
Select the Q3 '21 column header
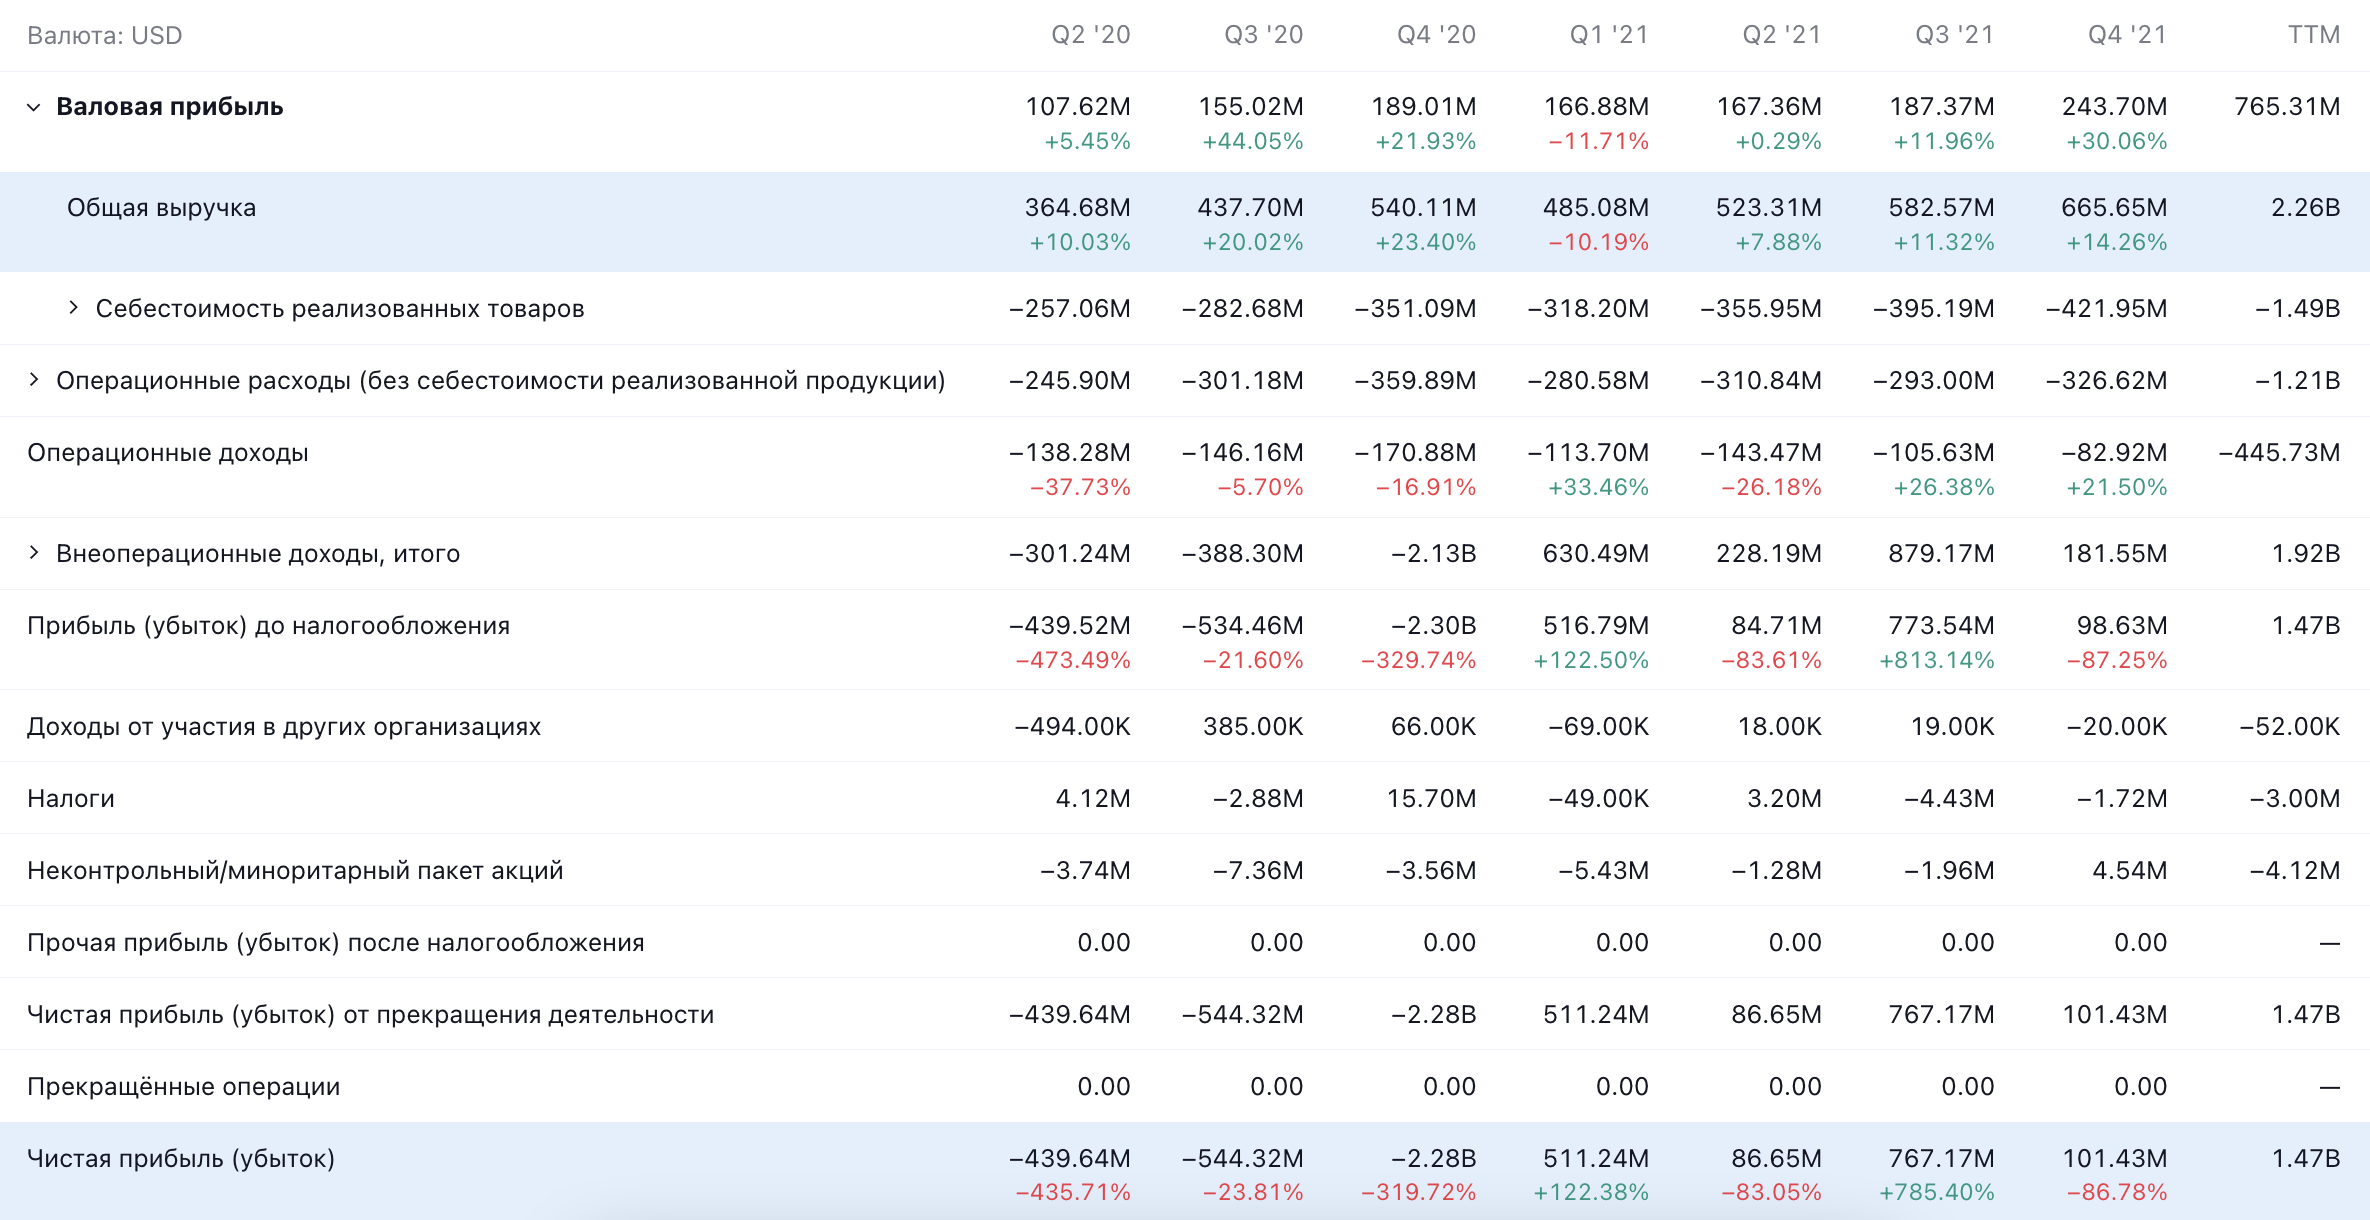1954,35
